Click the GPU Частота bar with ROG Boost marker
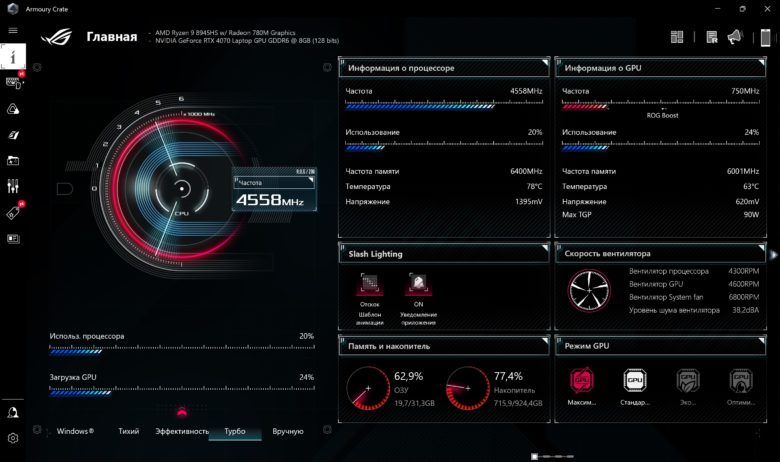The image size is (780, 462). tap(661, 105)
